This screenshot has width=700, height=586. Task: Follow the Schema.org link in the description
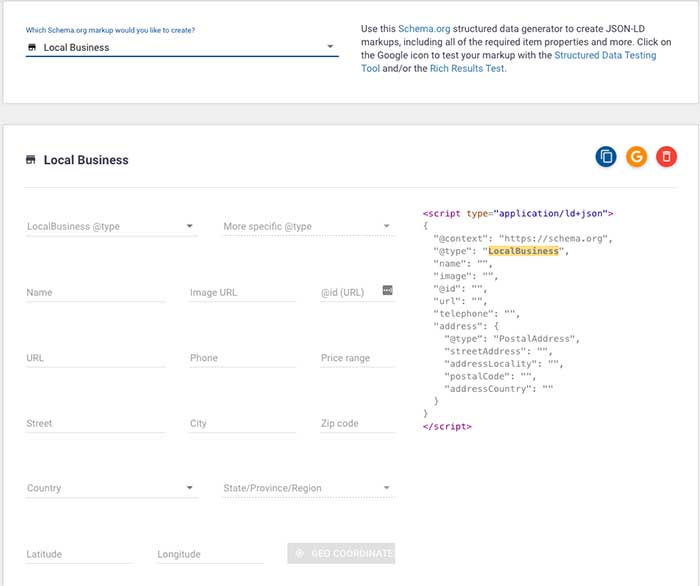[423, 30]
